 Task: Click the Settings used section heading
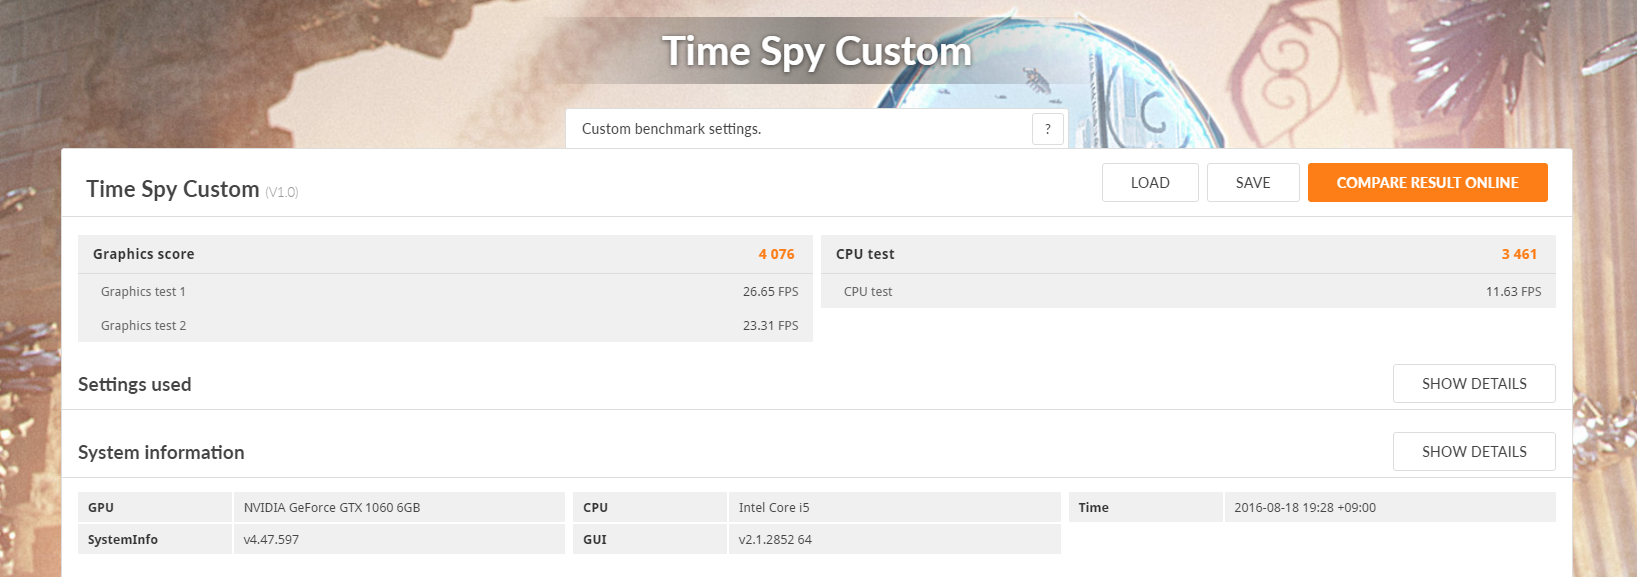tap(135, 385)
